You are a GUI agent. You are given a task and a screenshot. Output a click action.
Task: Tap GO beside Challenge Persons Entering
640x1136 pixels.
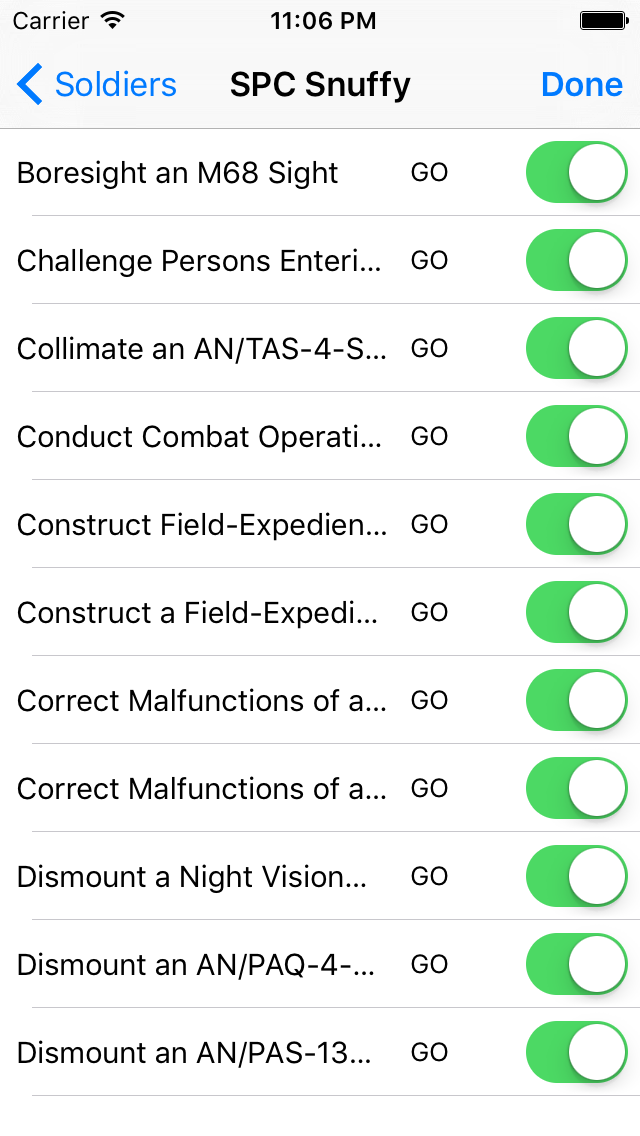(x=429, y=259)
